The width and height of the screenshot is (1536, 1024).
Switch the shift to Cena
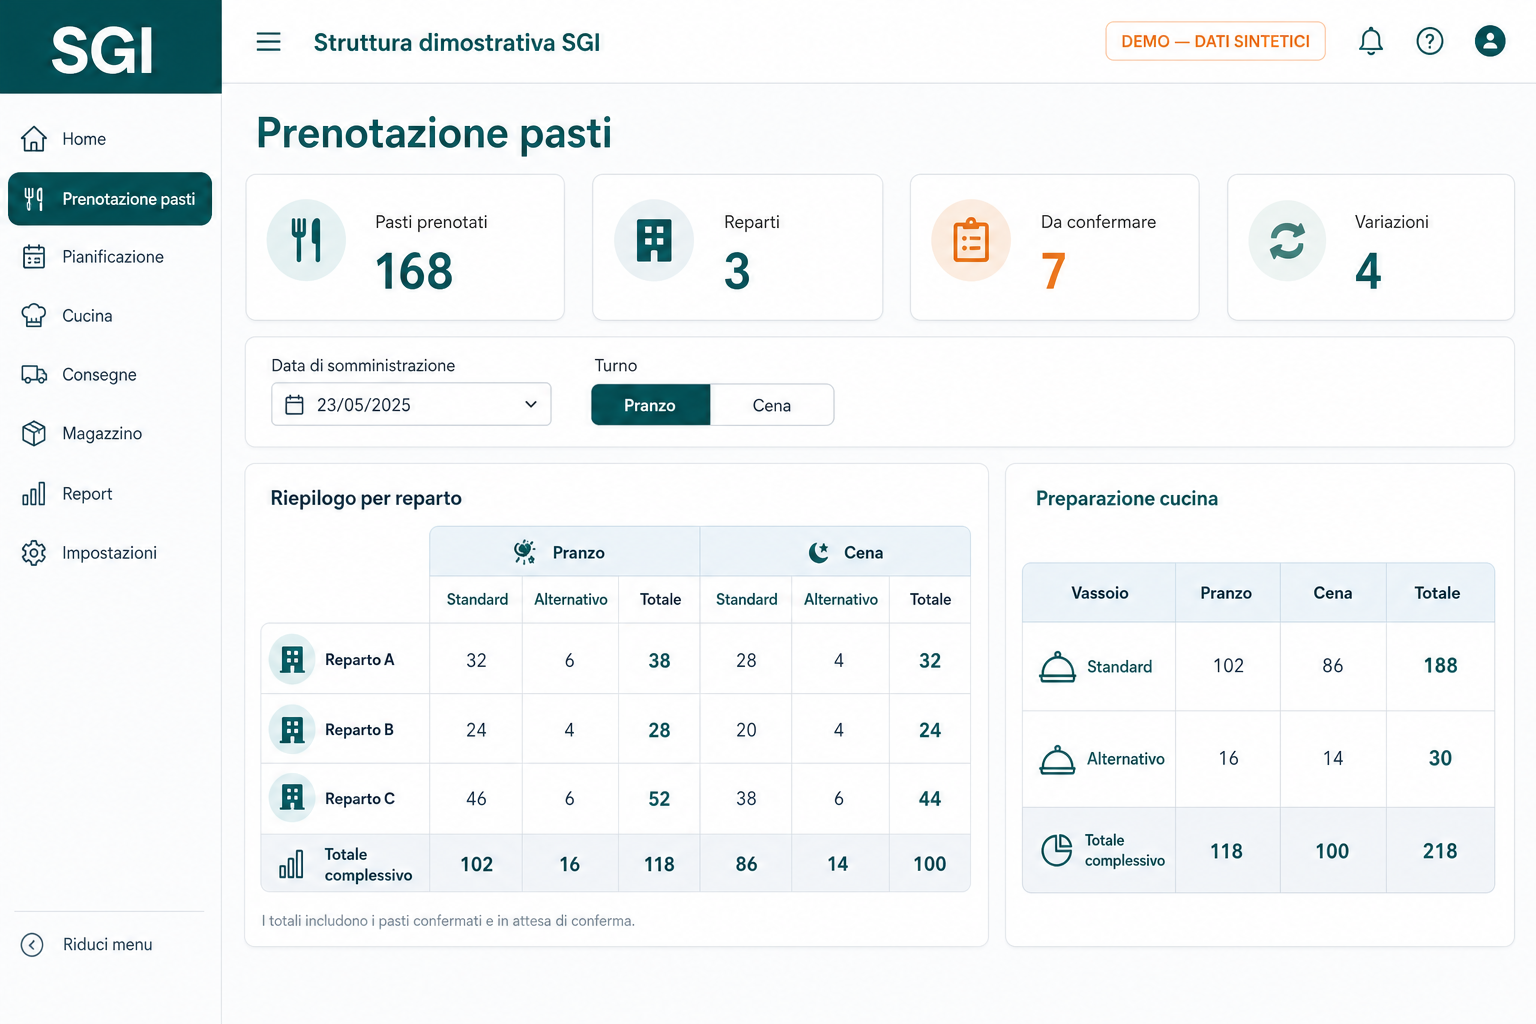point(772,405)
